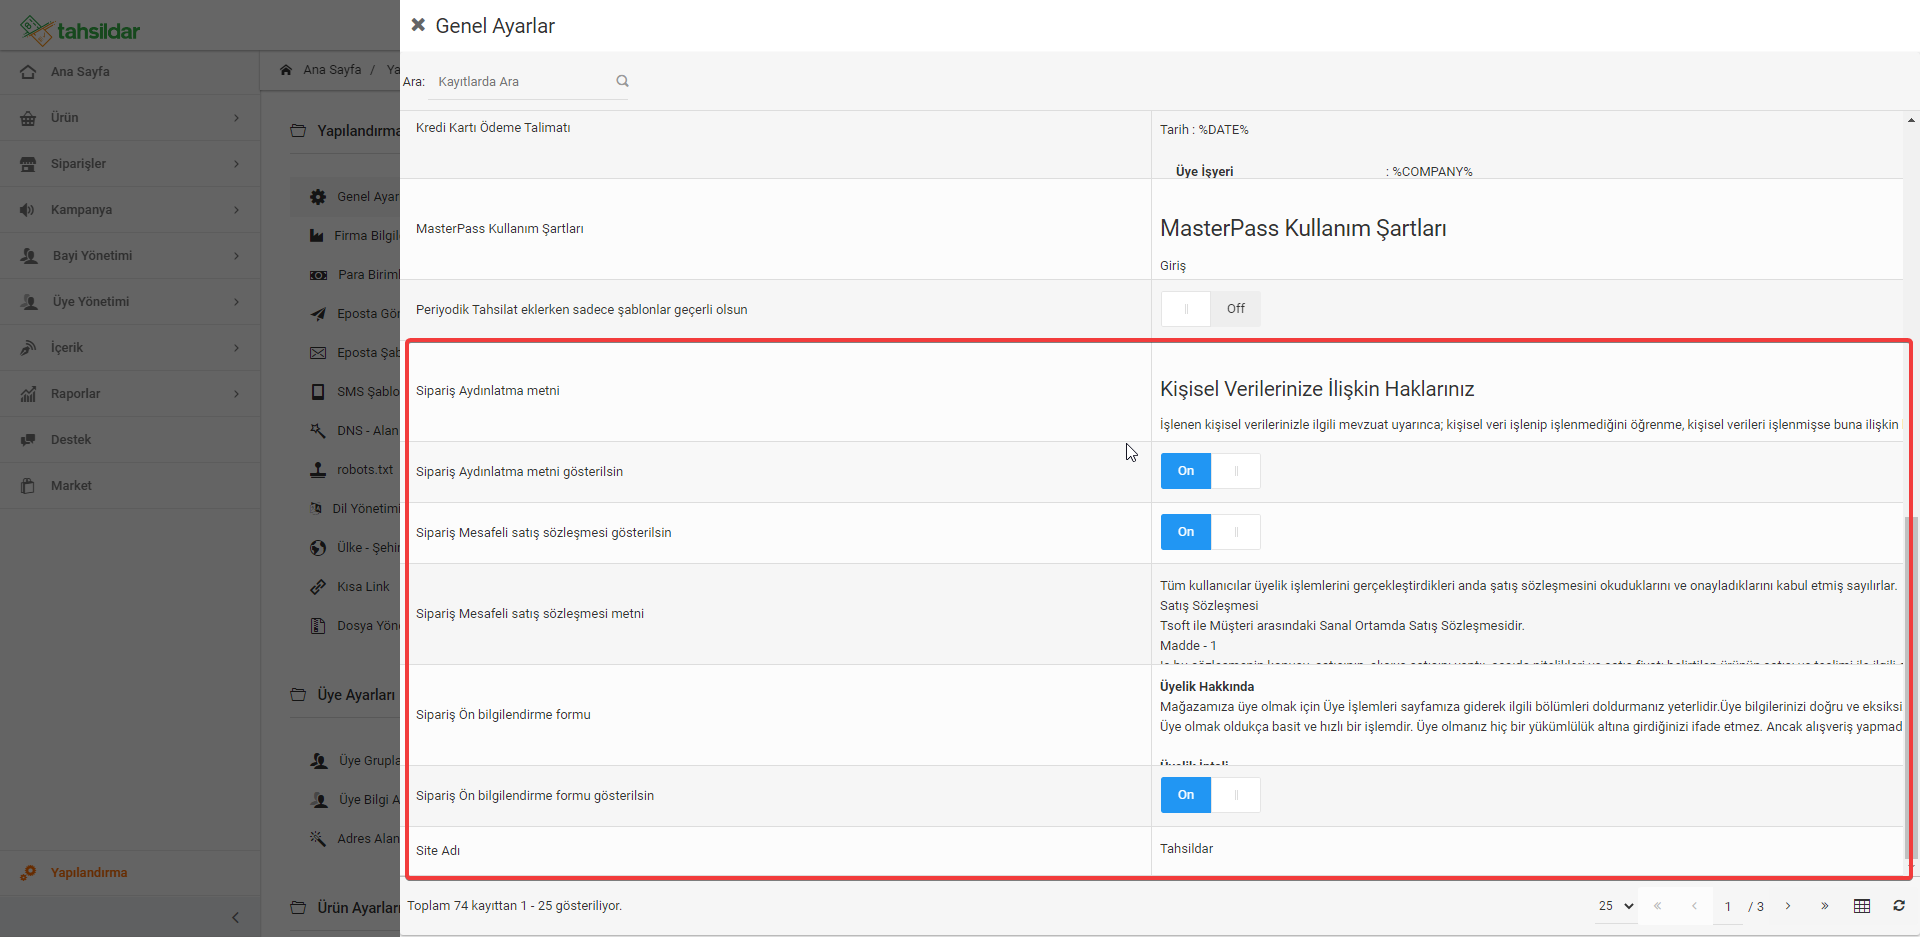The image size is (1920, 937).
Task: Click the scroll-up arrow of the list
Action: tap(1911, 120)
